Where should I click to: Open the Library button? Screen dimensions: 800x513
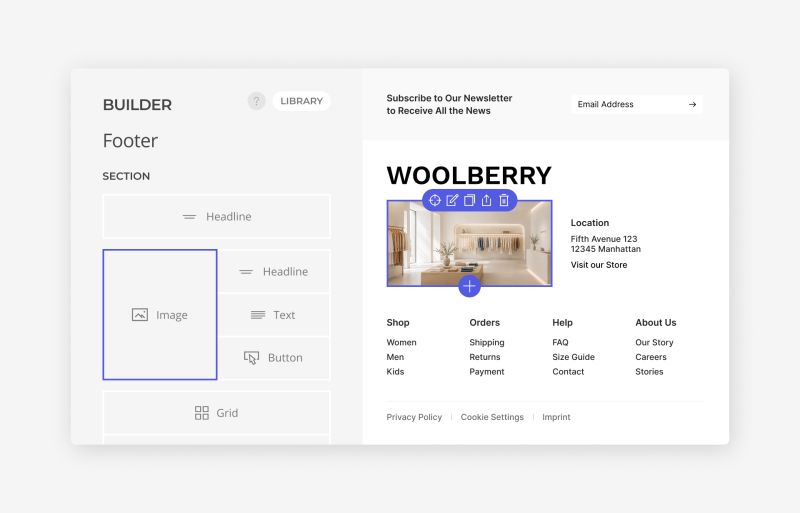tap(302, 101)
